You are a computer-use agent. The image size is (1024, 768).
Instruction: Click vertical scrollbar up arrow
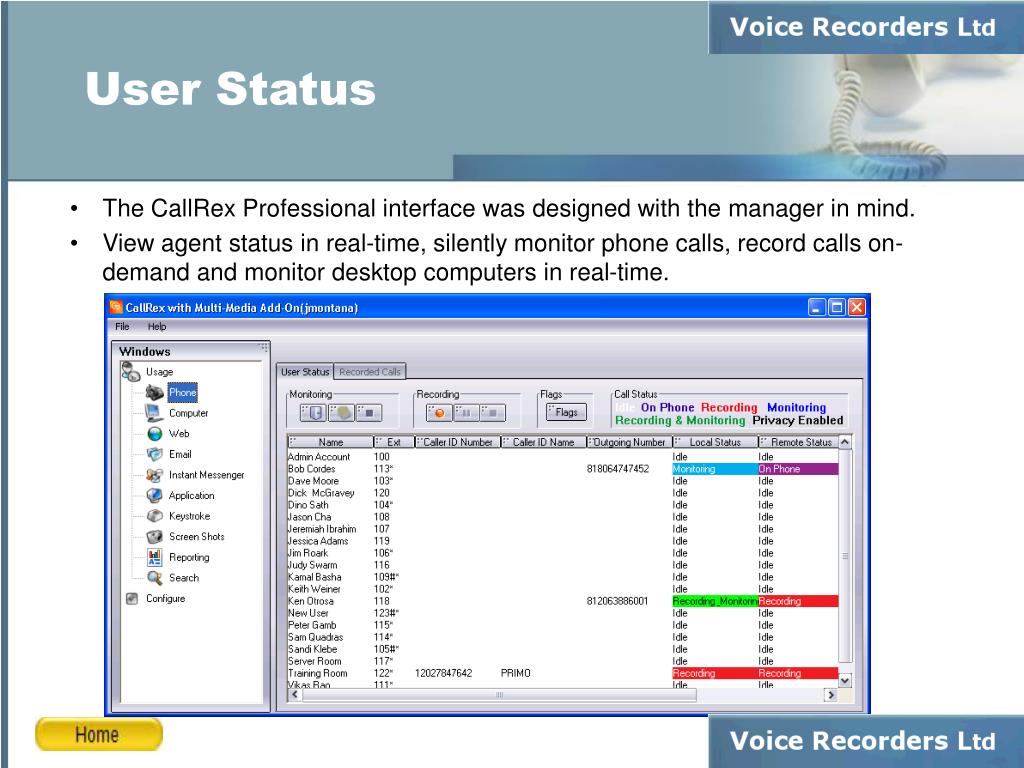[x=845, y=442]
